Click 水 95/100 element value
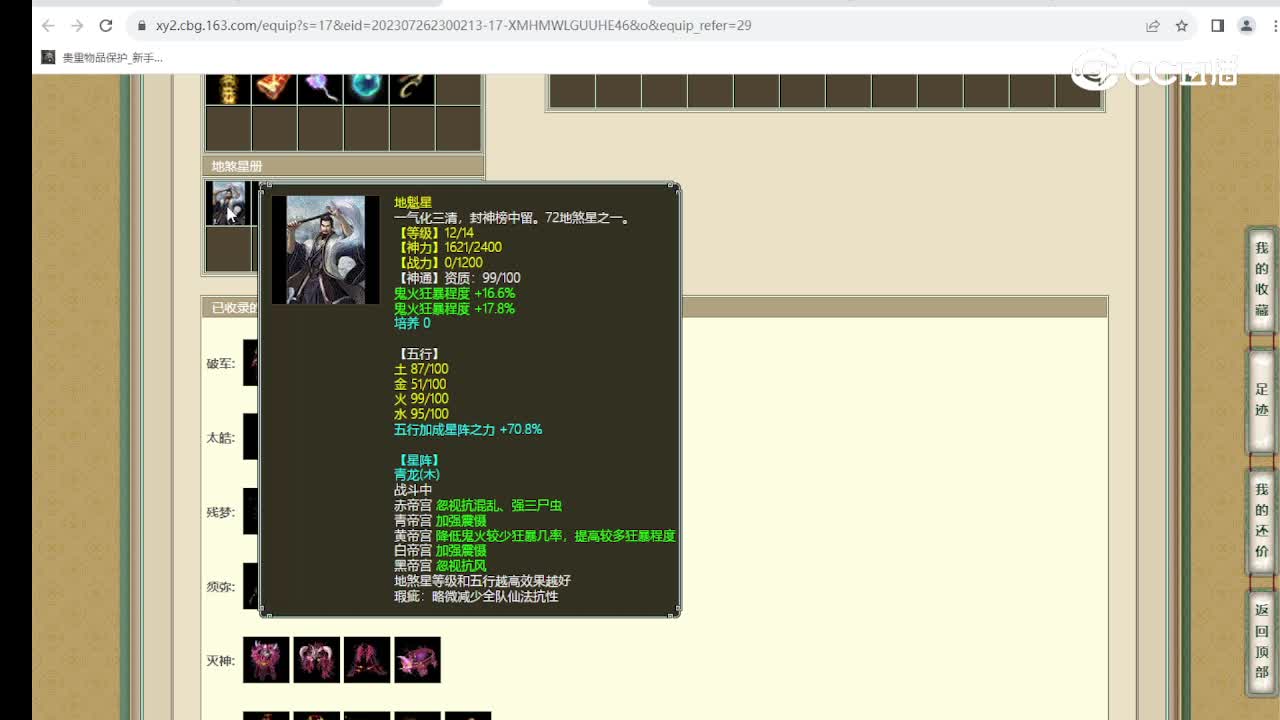 (x=421, y=414)
